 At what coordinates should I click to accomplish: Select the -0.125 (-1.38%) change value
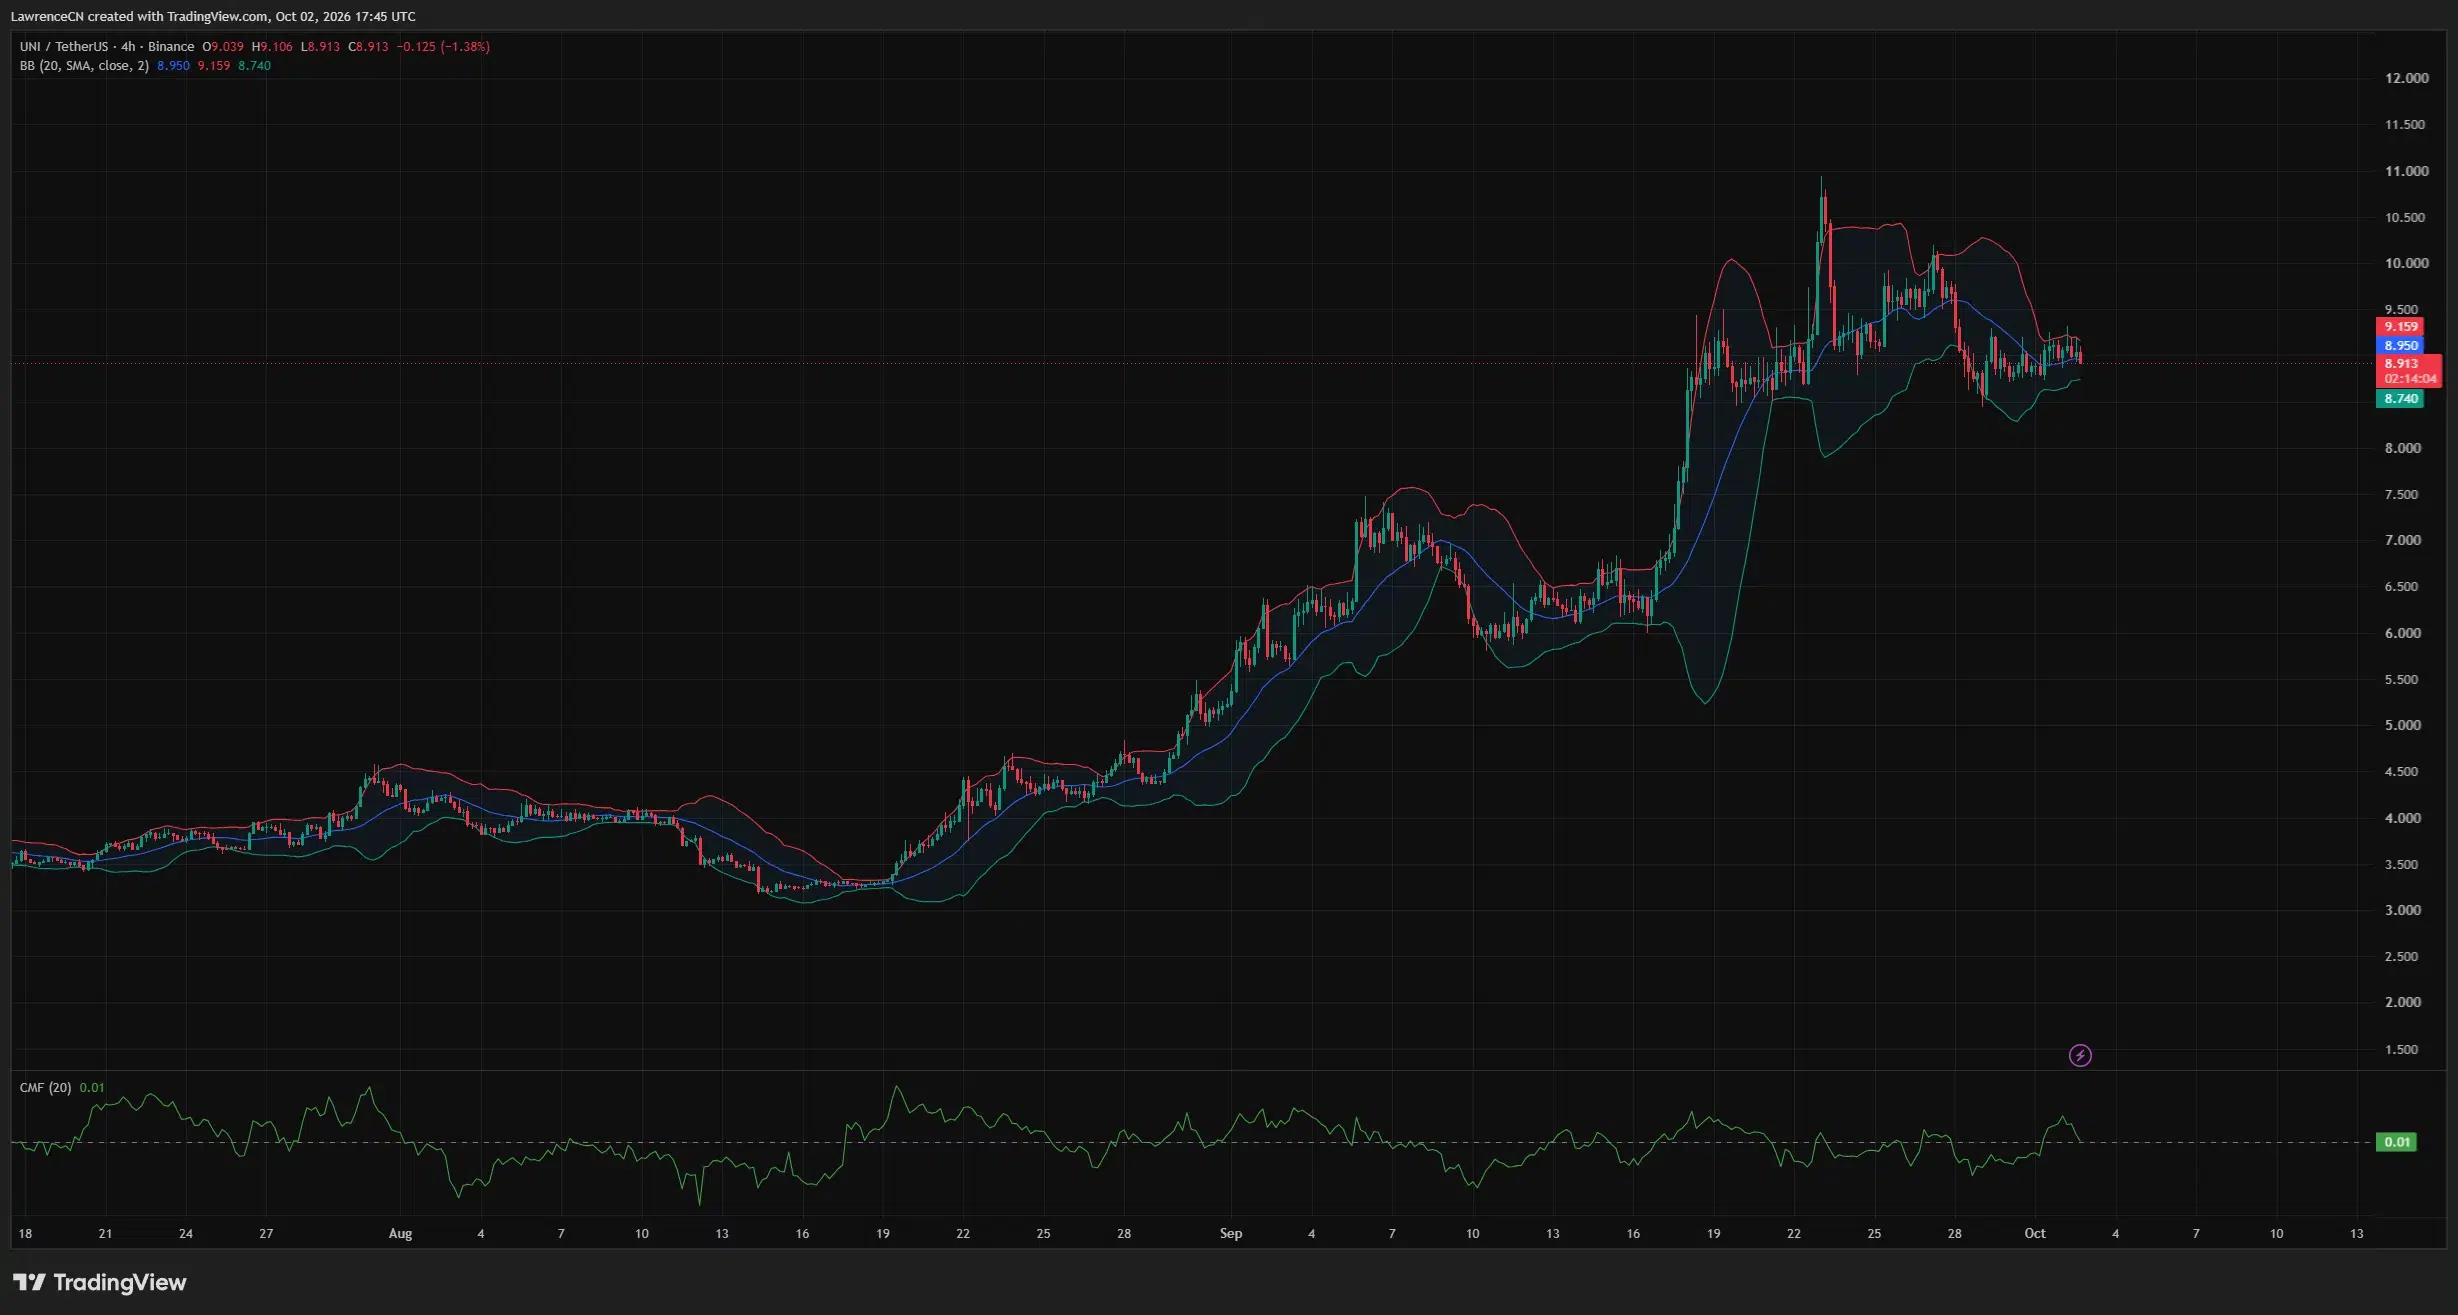(443, 47)
